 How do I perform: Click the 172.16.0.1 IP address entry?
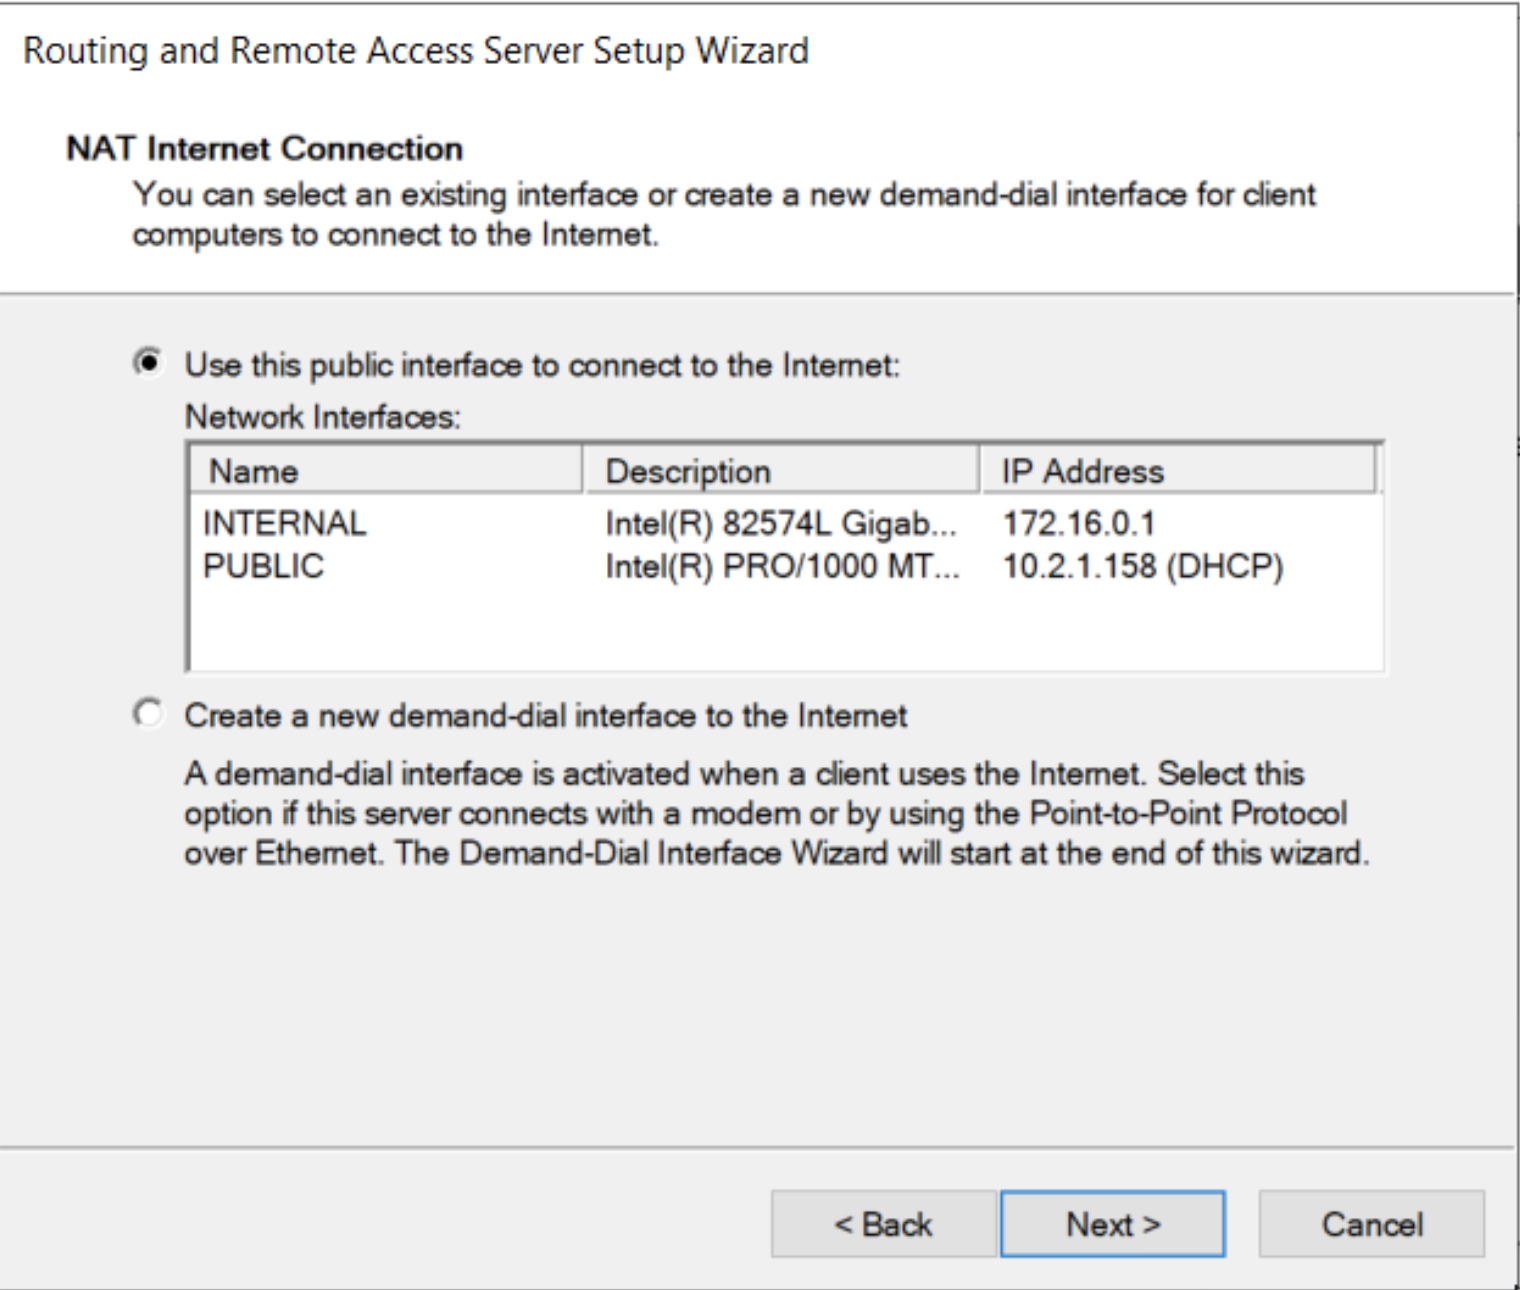[1078, 523]
